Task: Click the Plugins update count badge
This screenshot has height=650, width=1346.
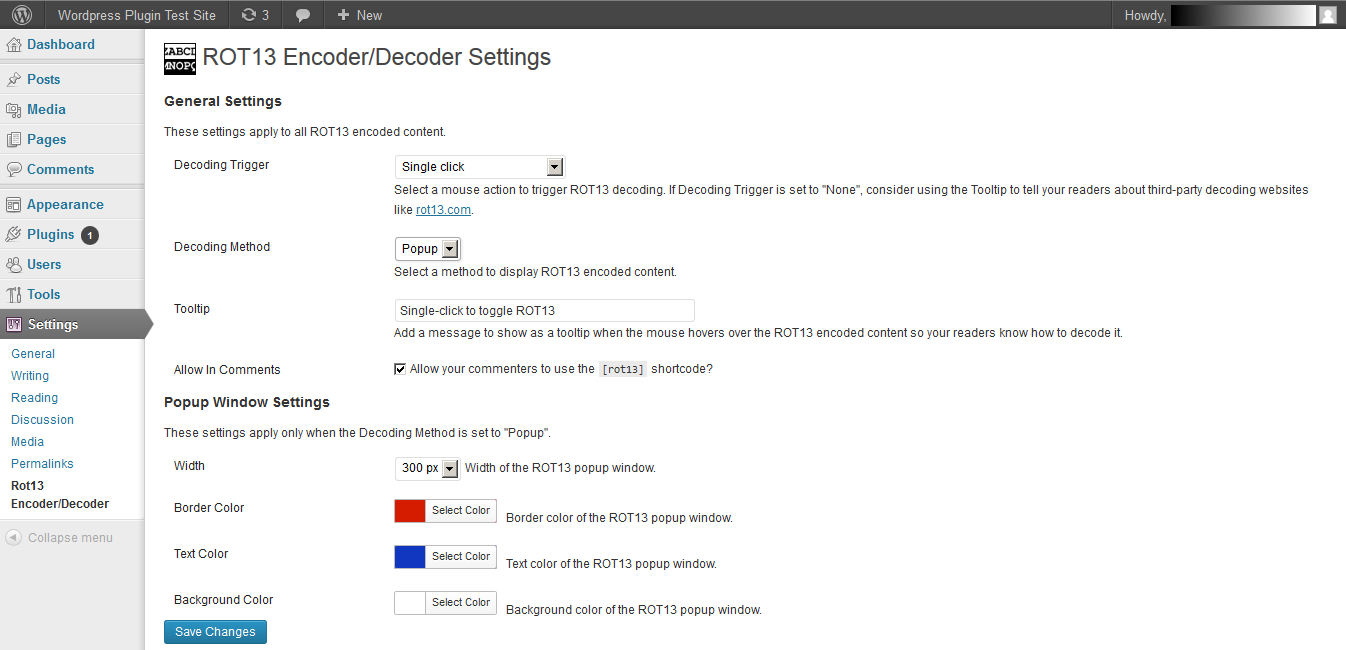Action: pyautogui.click(x=90, y=235)
